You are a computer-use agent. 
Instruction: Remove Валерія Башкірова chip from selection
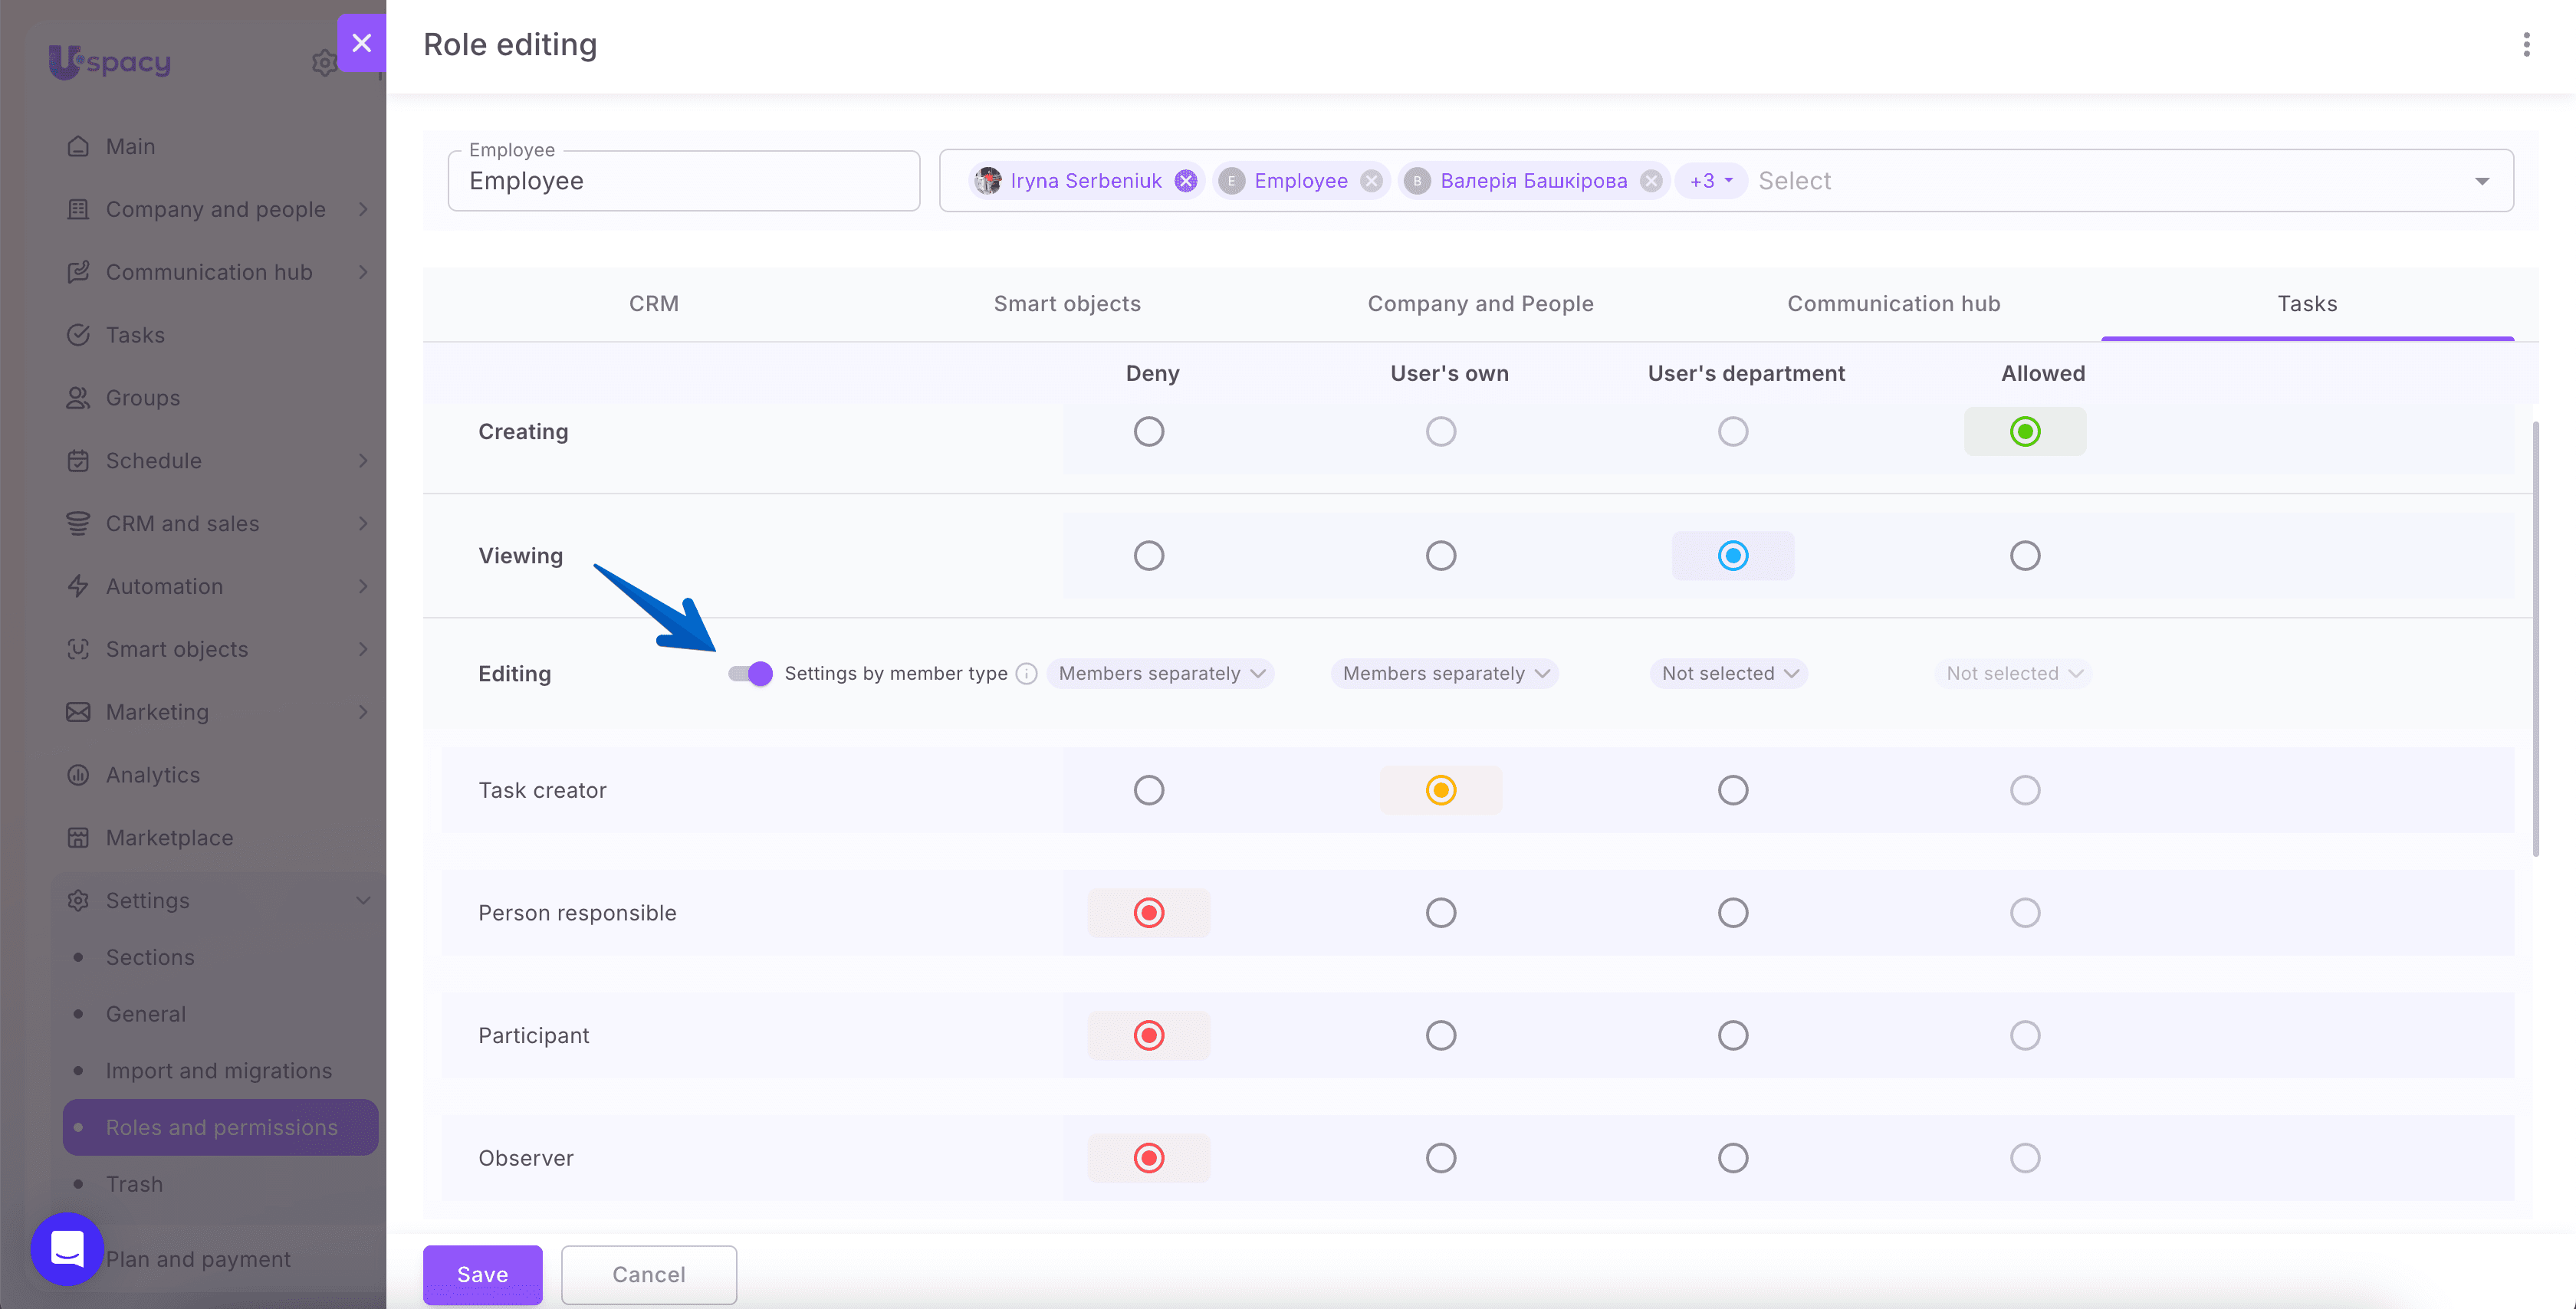1652,181
